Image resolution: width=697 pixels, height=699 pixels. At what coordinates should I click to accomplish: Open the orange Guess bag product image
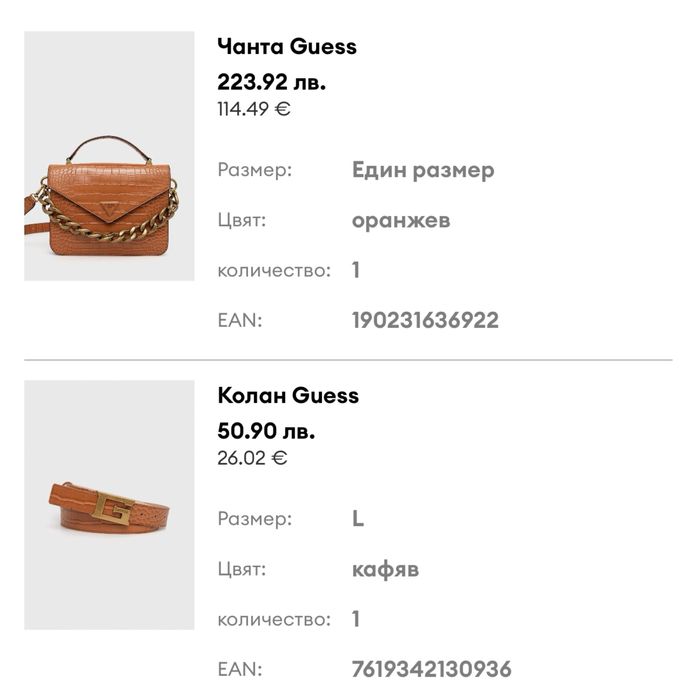[109, 156]
